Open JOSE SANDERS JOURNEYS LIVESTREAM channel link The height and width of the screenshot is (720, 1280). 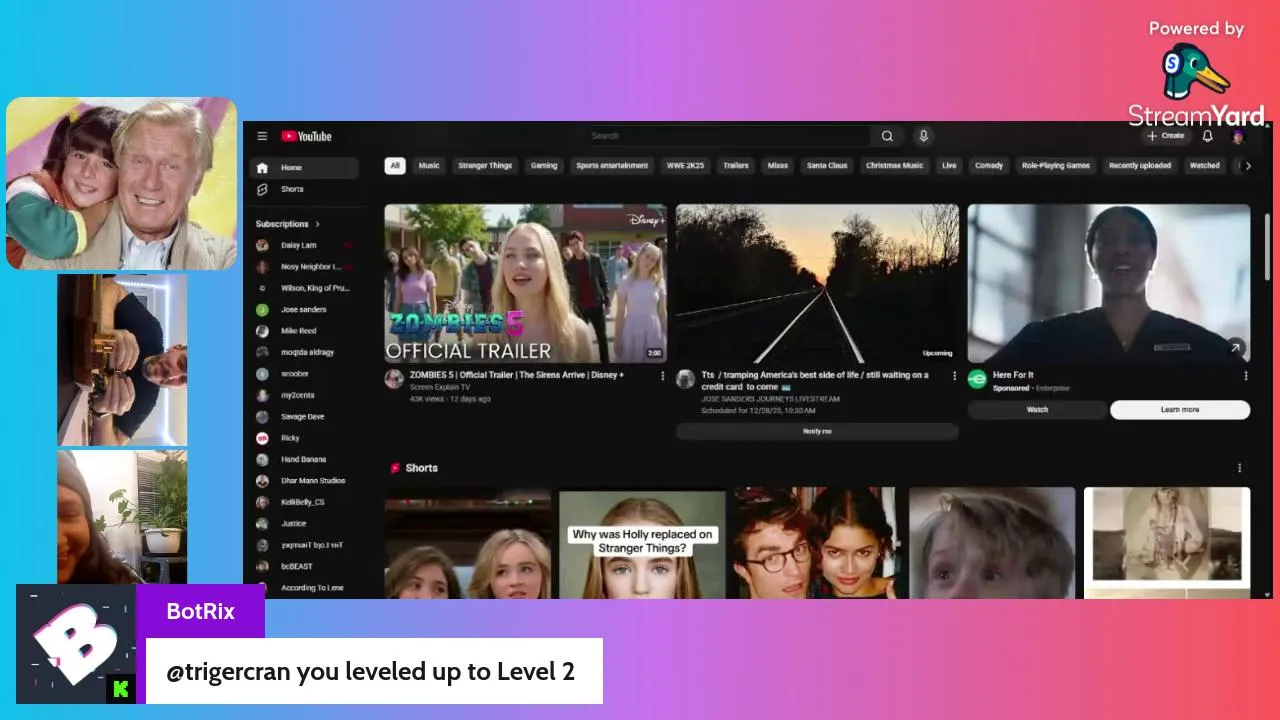pos(771,399)
